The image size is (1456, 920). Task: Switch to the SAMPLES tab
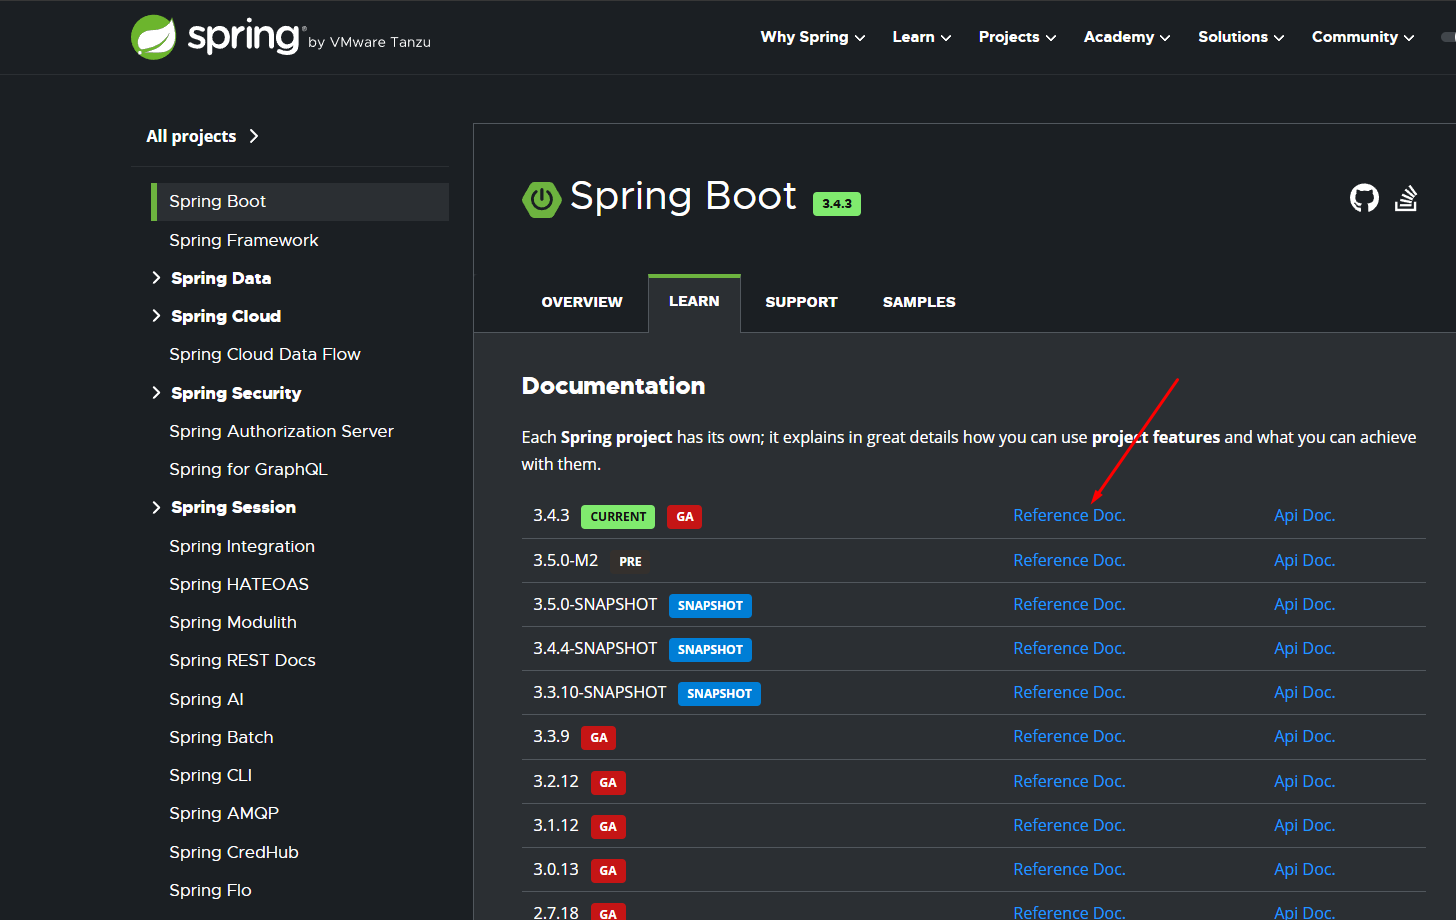coord(919,302)
